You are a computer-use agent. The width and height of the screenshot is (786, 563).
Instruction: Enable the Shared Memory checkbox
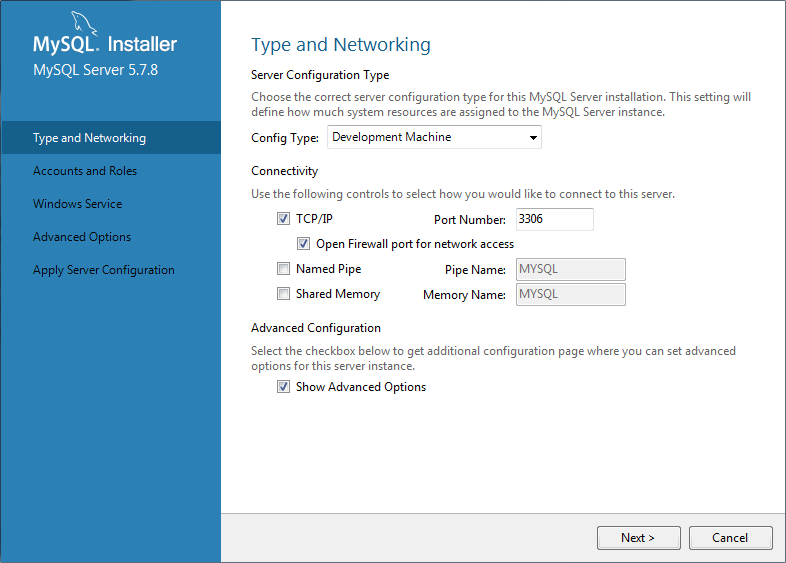coord(283,294)
